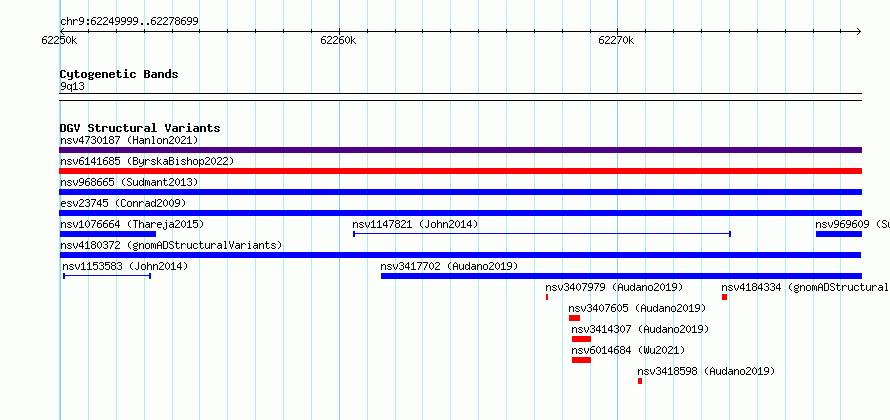The width and height of the screenshot is (890, 420).
Task: Select the small red nsv3418598 marker
Action: (640, 381)
